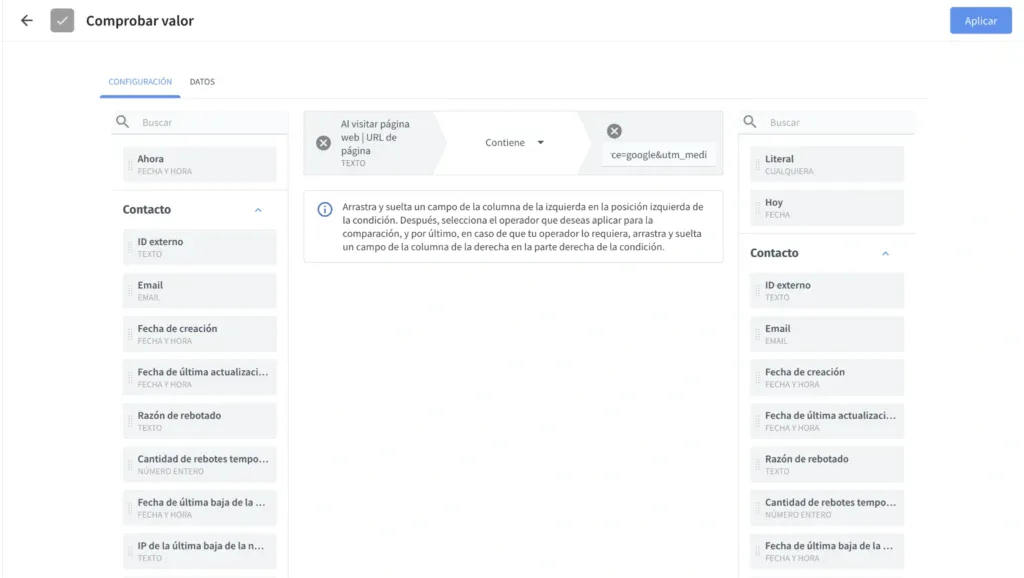Viewport: 1024px width, 578px height.
Task: Select left Fecha de última actualización field
Action: click(x=199, y=377)
